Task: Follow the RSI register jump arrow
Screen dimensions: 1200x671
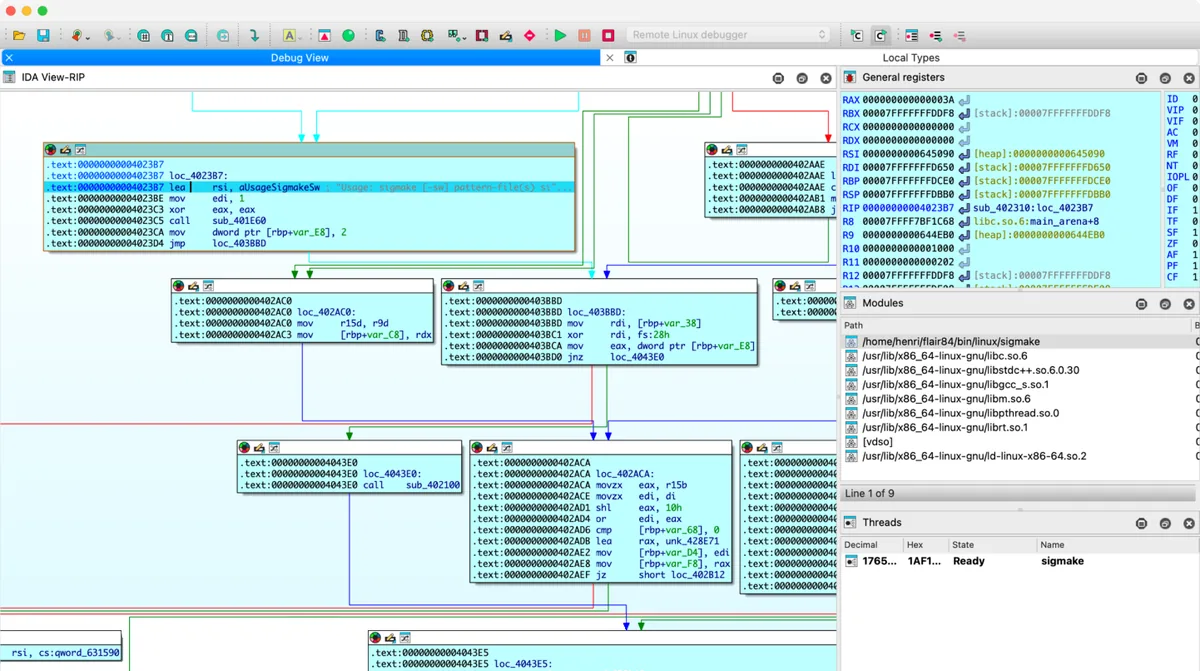Action: pyautogui.click(x=965, y=154)
